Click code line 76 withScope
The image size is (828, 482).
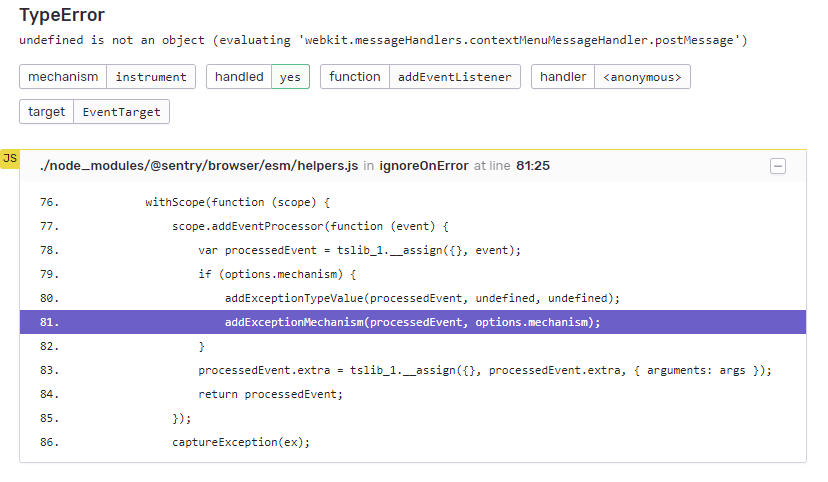pos(413,202)
